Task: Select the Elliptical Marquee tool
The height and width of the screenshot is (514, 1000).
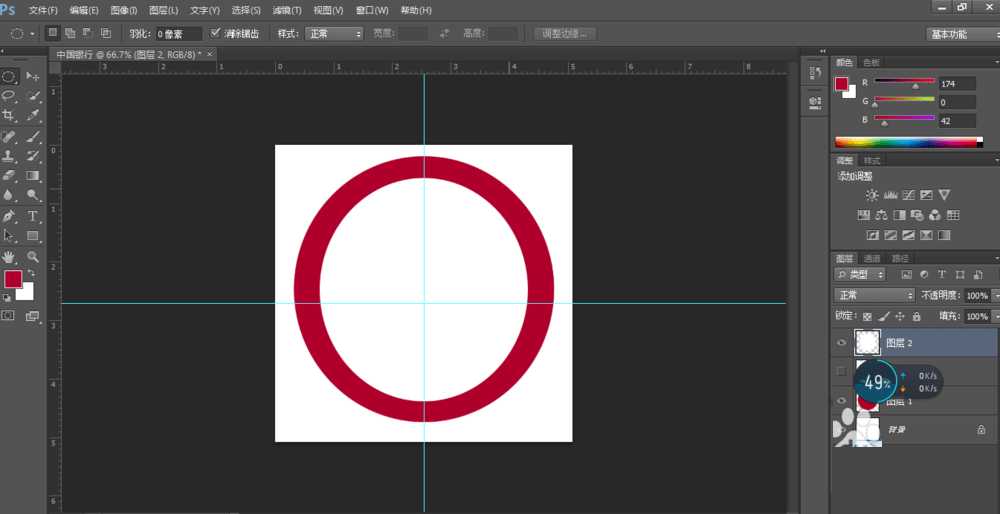Action: (x=9, y=76)
